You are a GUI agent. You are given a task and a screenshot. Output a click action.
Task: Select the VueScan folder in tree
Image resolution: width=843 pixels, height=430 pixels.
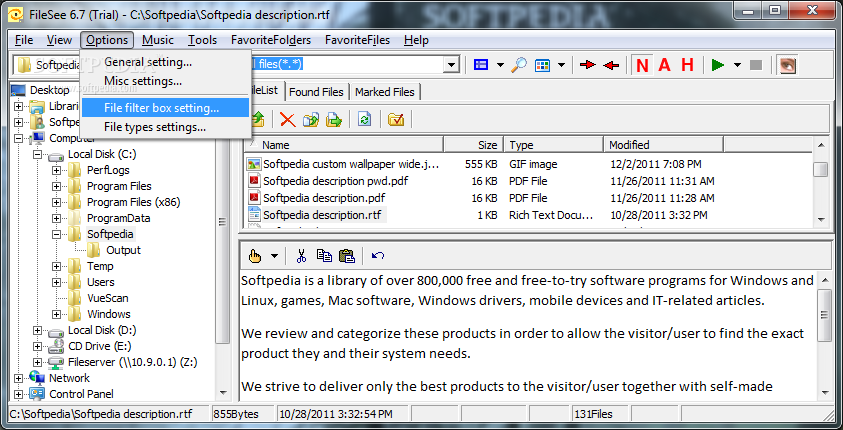point(108,298)
